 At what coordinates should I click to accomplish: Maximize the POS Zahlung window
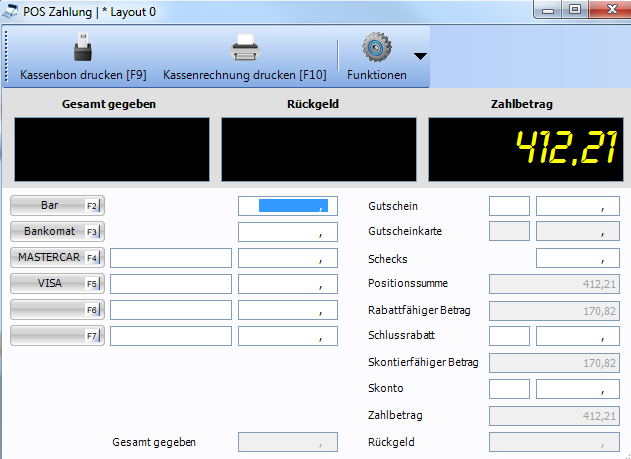tap(575, 11)
